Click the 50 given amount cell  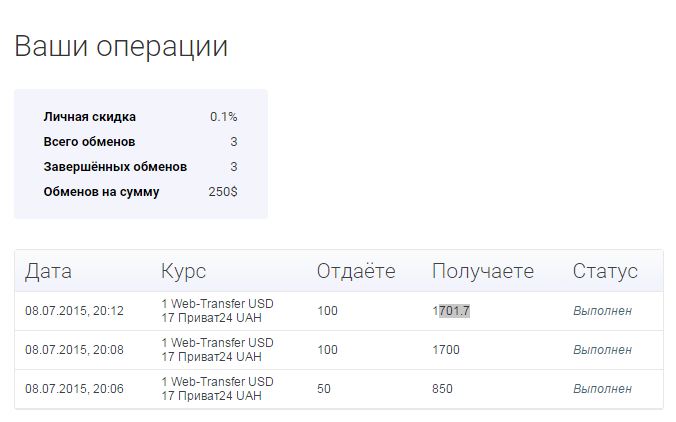tap(324, 389)
